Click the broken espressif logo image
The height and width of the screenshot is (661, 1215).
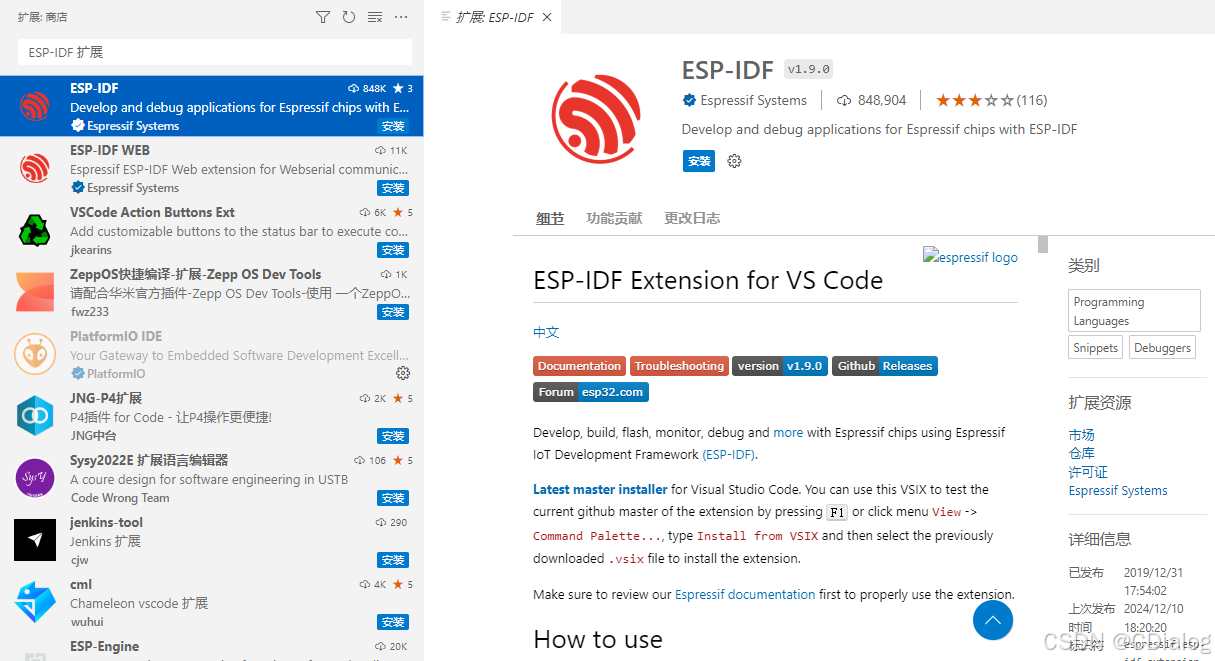coord(970,257)
